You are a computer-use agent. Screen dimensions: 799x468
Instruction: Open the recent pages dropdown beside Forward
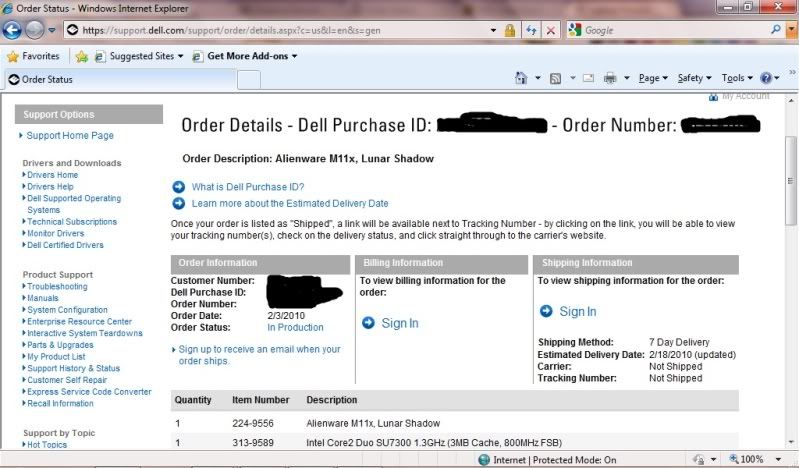(52, 30)
